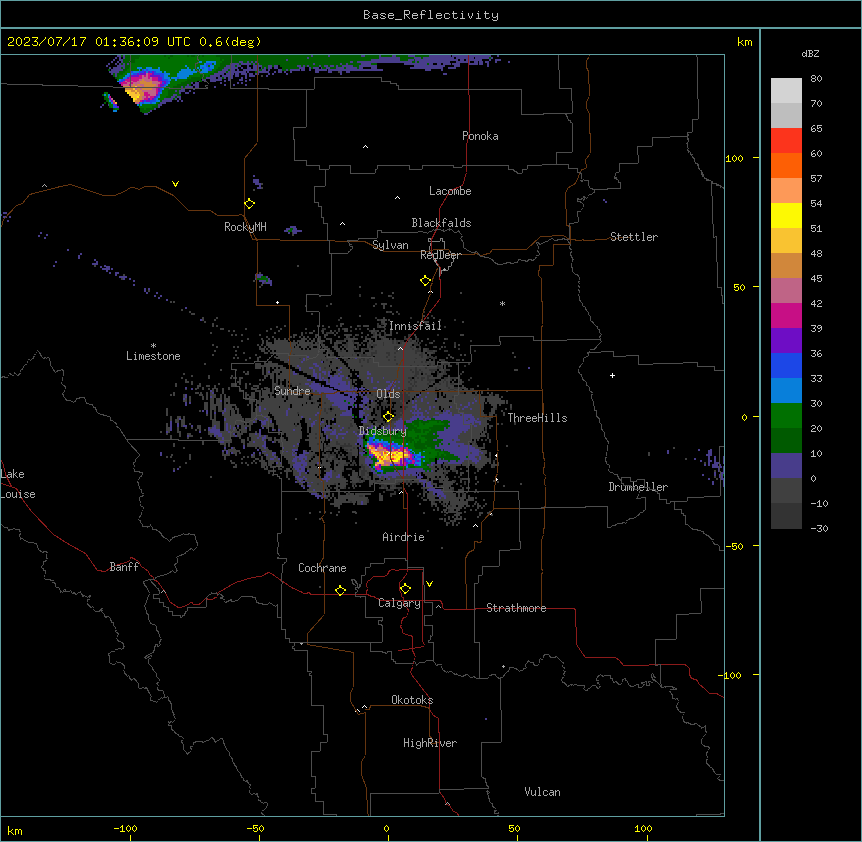
Task: Click the Banff label
Action: [x=124, y=567]
